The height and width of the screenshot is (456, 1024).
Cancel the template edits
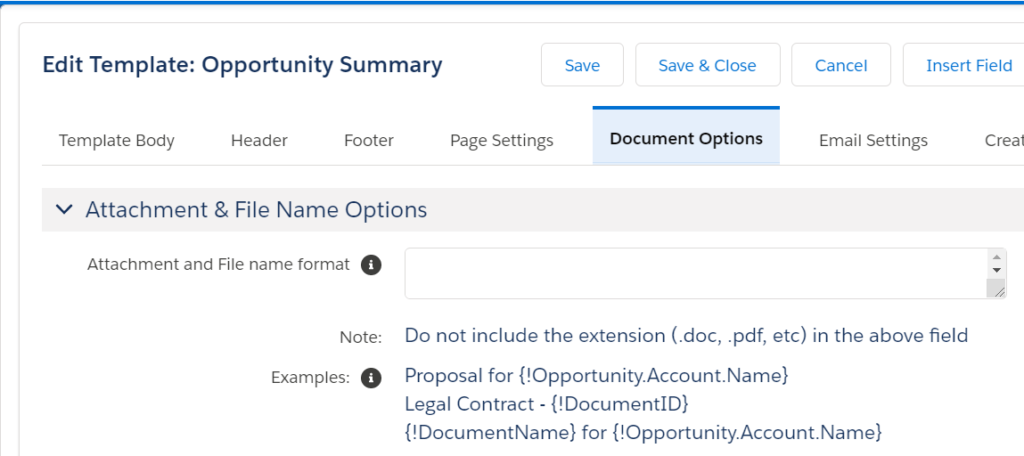841,65
